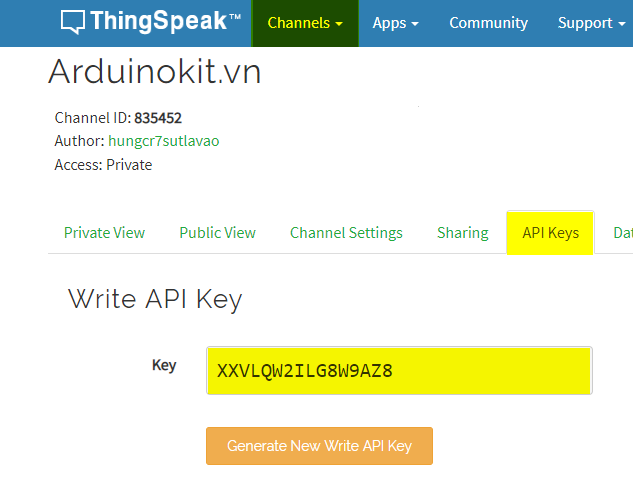
Task: Click the Channel ID number 835452
Action: point(158,117)
